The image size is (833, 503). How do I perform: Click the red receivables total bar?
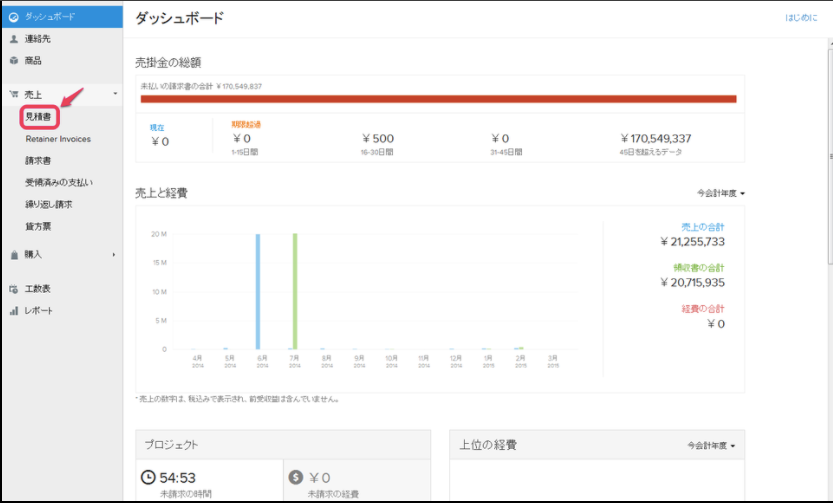(x=438, y=99)
